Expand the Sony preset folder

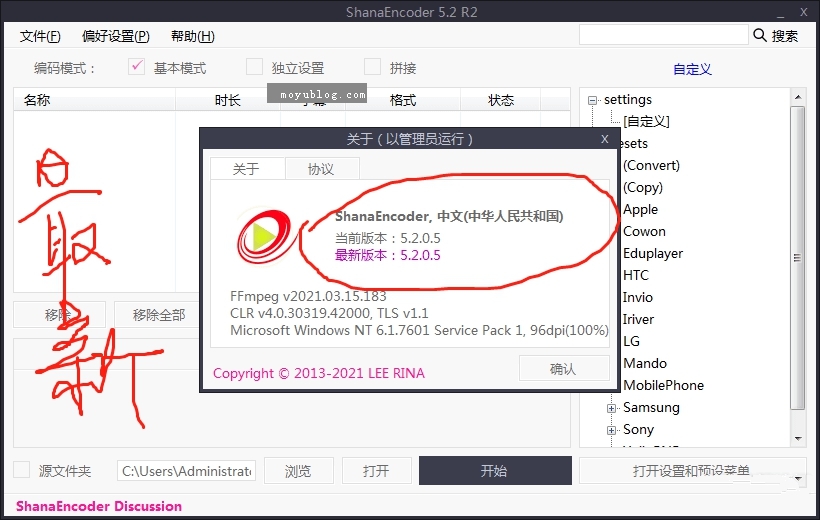[x=611, y=430]
